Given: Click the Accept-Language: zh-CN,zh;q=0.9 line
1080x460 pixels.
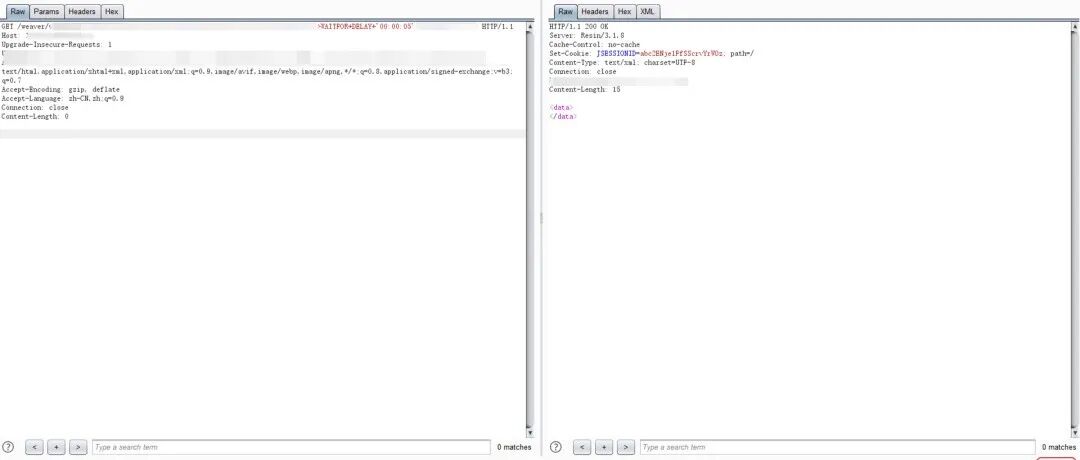Looking at the screenshot, I should click(x=63, y=98).
